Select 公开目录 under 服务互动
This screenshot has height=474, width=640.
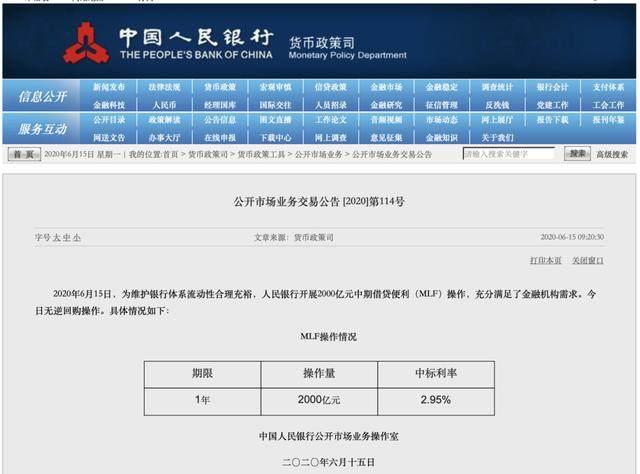point(109,120)
